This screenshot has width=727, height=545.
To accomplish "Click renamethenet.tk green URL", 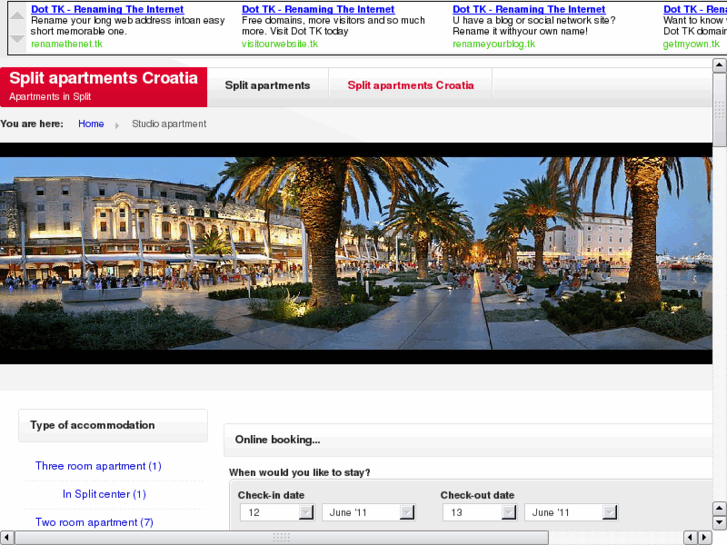I will click(x=67, y=44).
